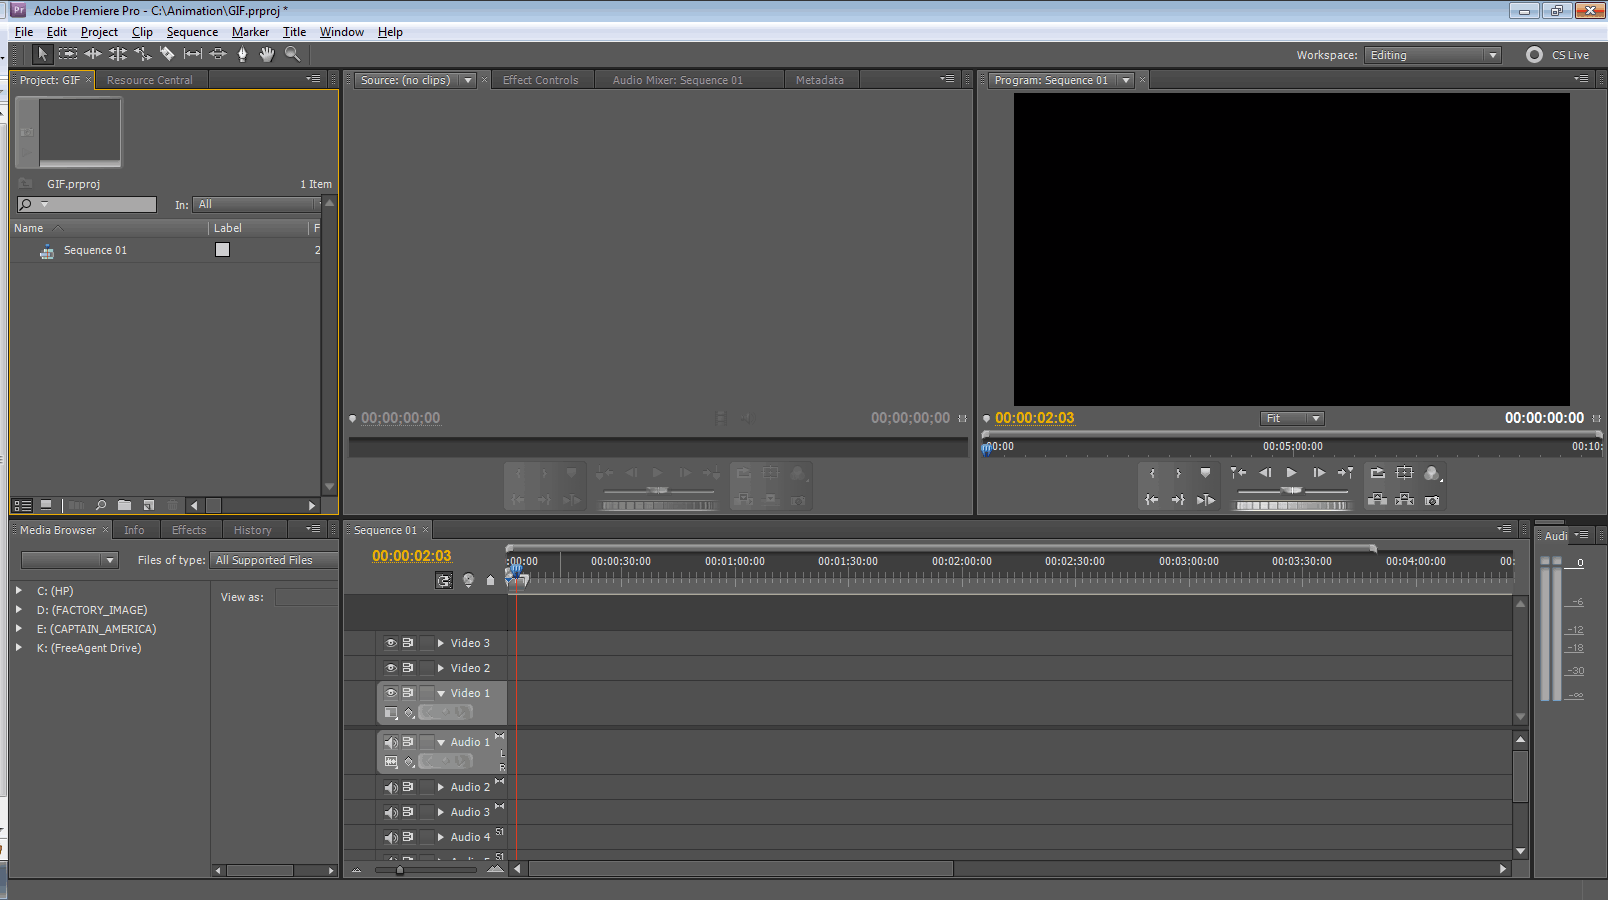Toggle Loop playback in Program monitor

(1377, 473)
